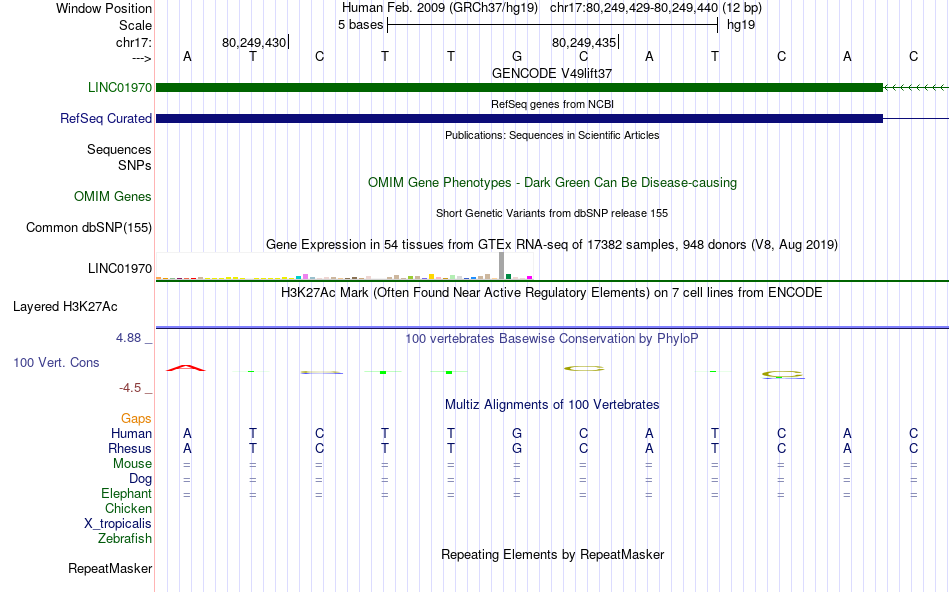Click the red A conservation peak in PhyloP track
Image resolution: width=950 pixels, height=592 pixels.
click(x=186, y=368)
